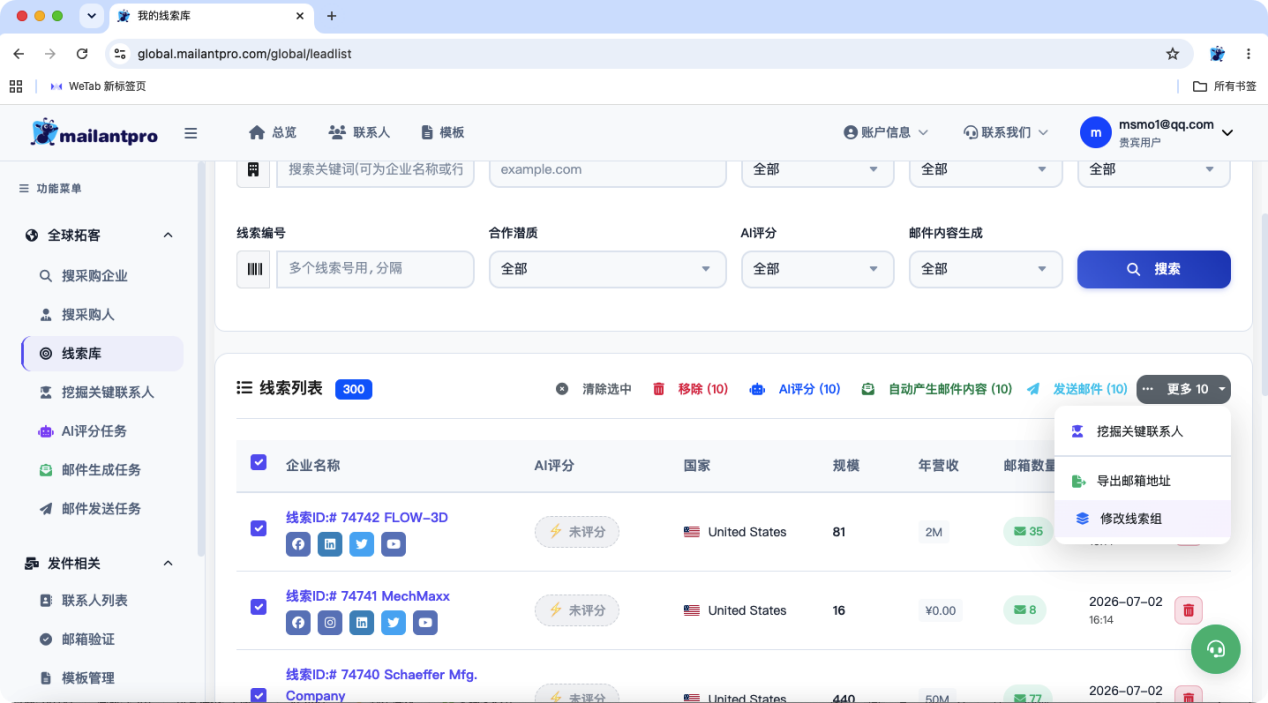
Task: Click 清除选中 to clear selection
Action: click(x=594, y=389)
